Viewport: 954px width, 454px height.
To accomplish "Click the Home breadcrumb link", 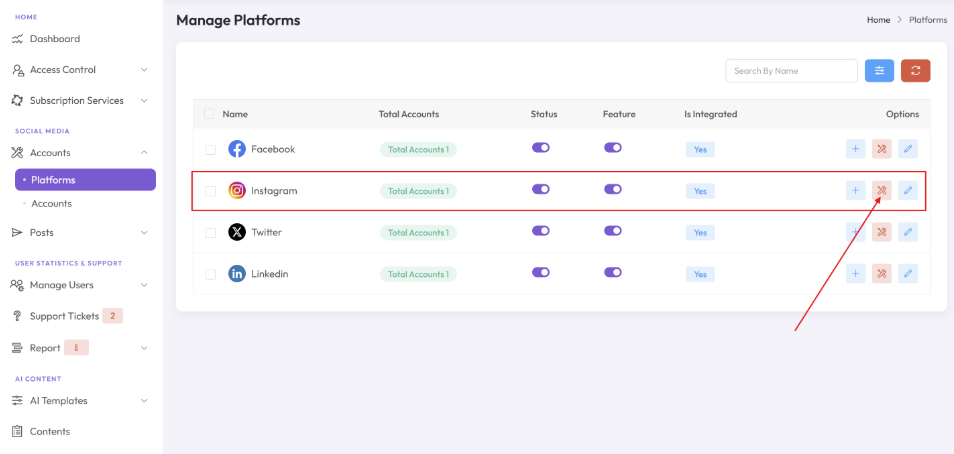I will [x=878, y=20].
